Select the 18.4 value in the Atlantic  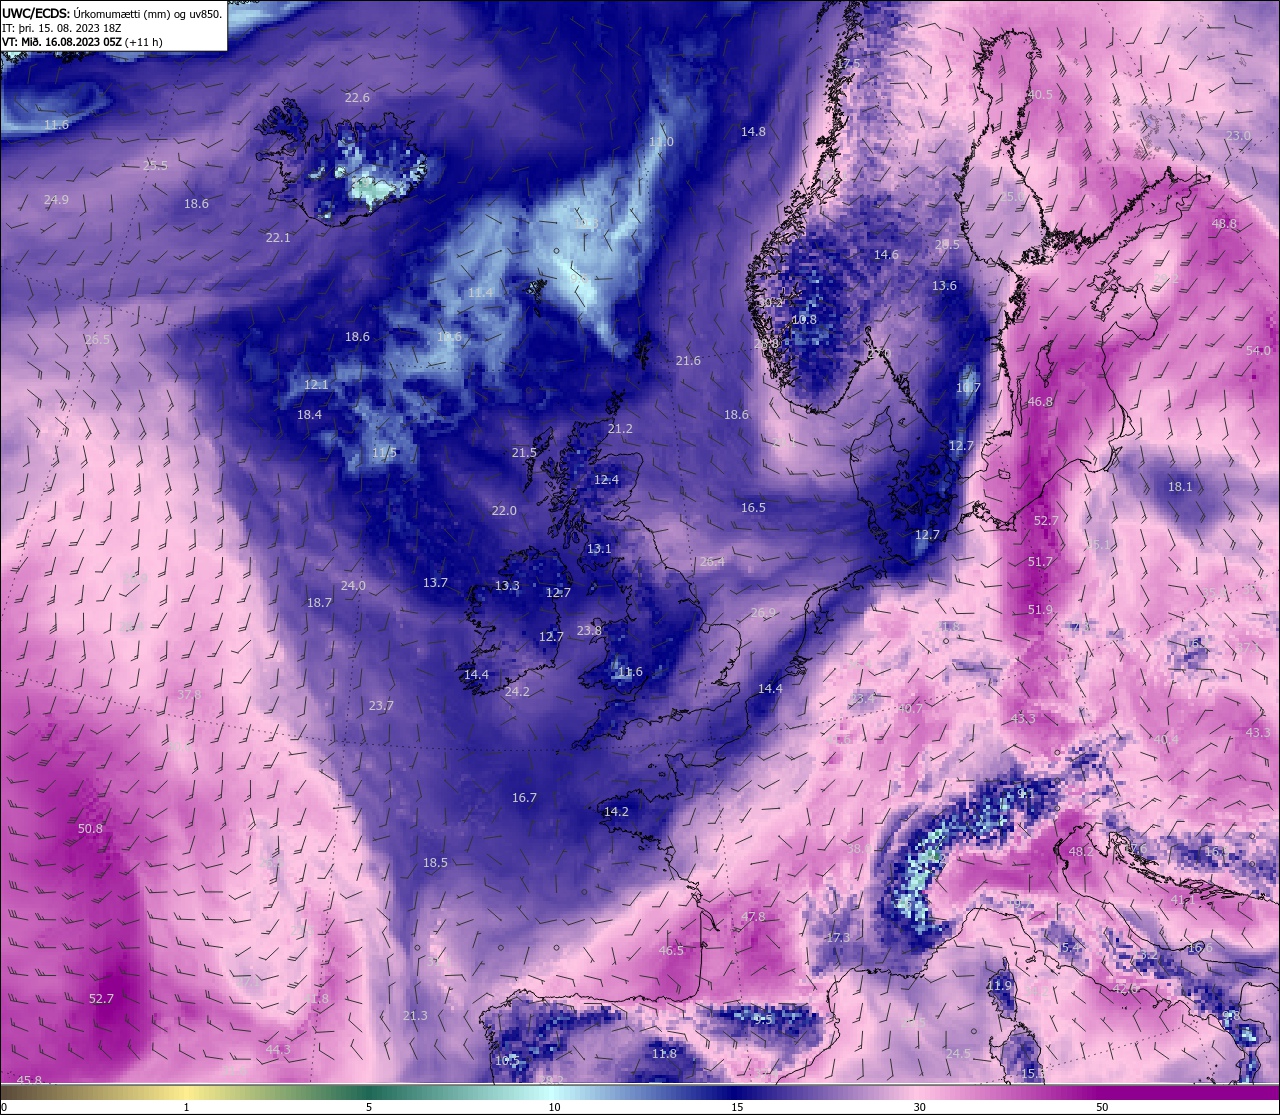pyautogui.click(x=309, y=415)
